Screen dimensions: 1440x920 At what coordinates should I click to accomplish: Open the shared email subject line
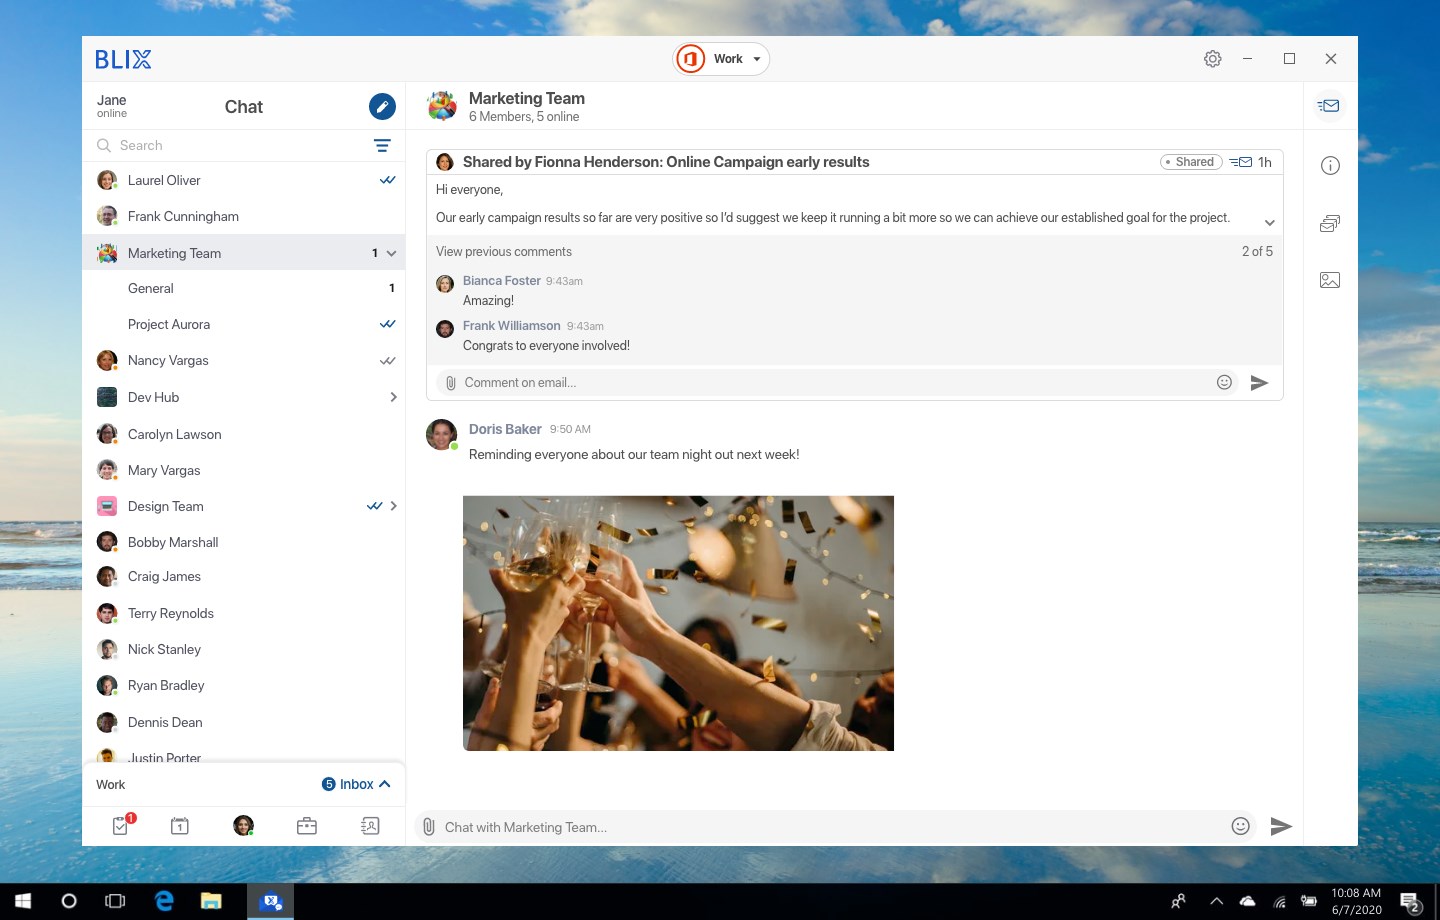[666, 162]
